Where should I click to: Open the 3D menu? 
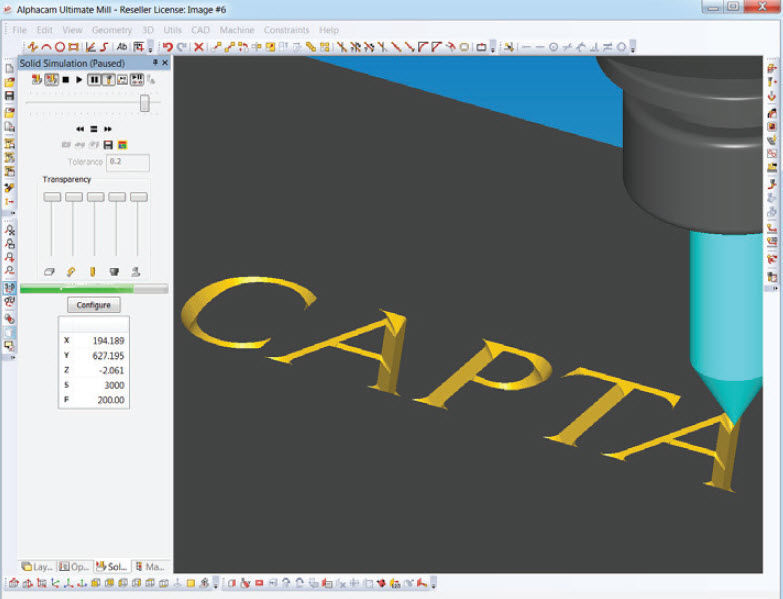(148, 30)
